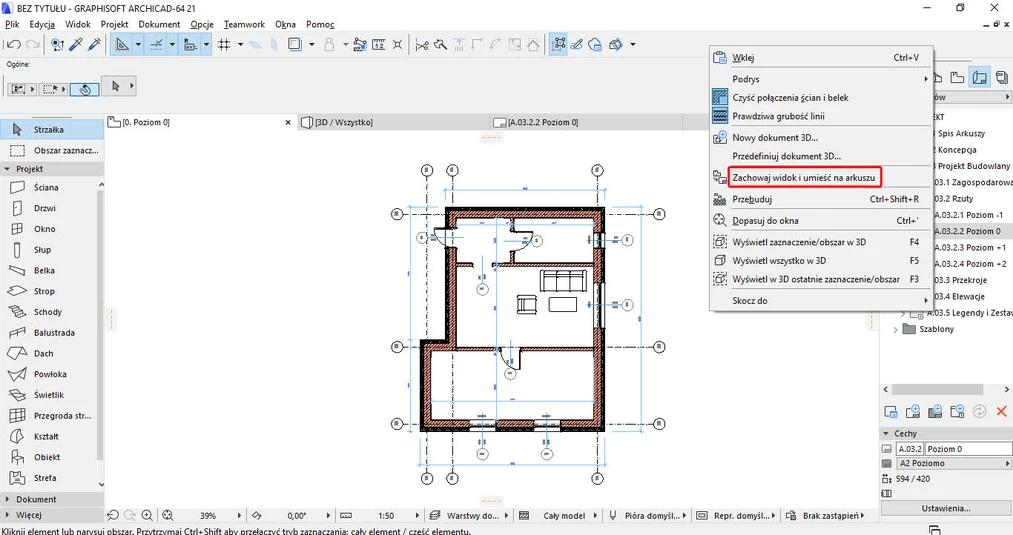Click the Ustawienia... button

click(946, 509)
